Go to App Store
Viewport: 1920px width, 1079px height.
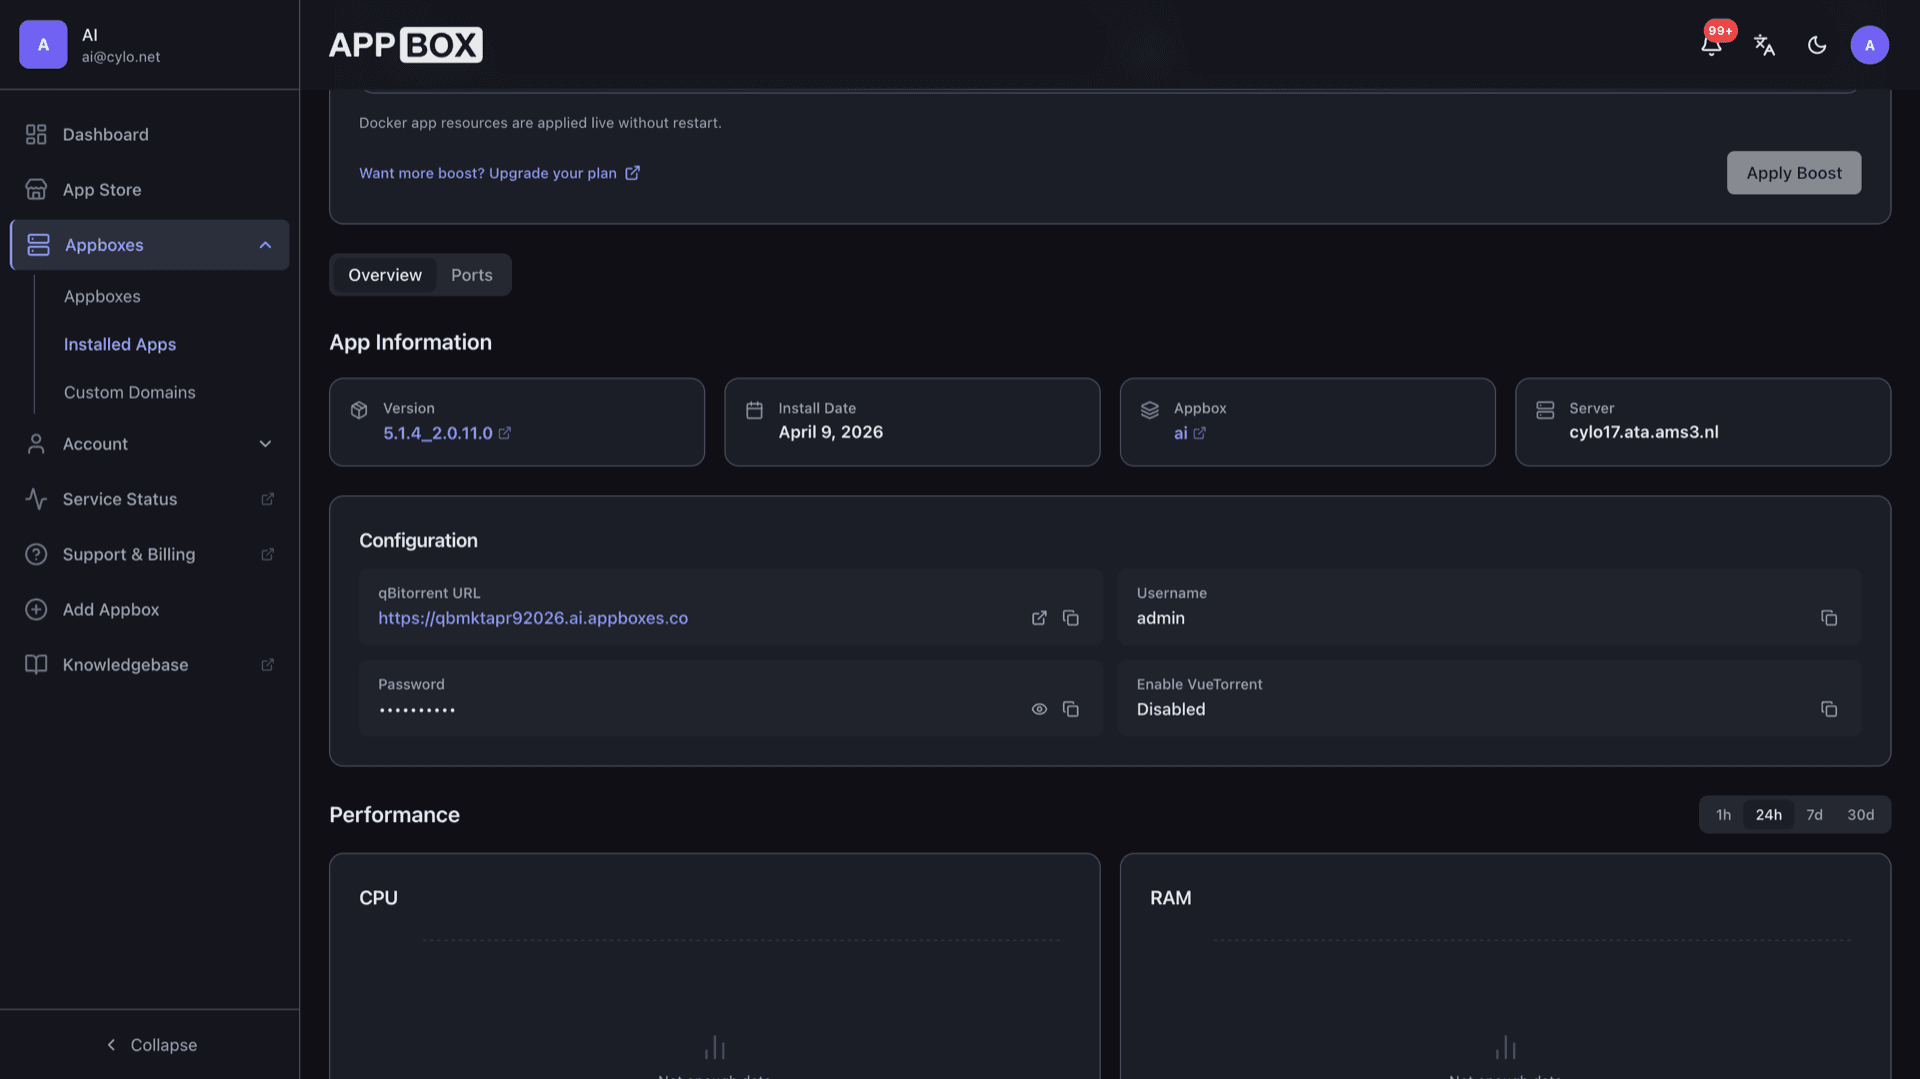150,189
